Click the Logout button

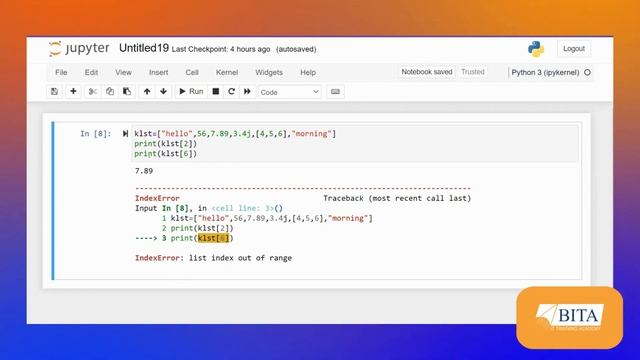click(x=574, y=49)
